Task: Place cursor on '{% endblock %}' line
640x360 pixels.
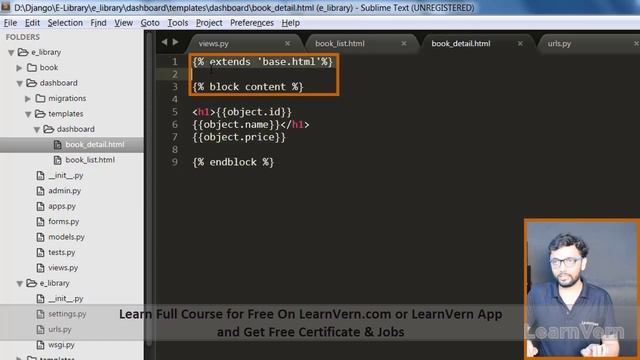Action: pyautogui.click(x=233, y=162)
